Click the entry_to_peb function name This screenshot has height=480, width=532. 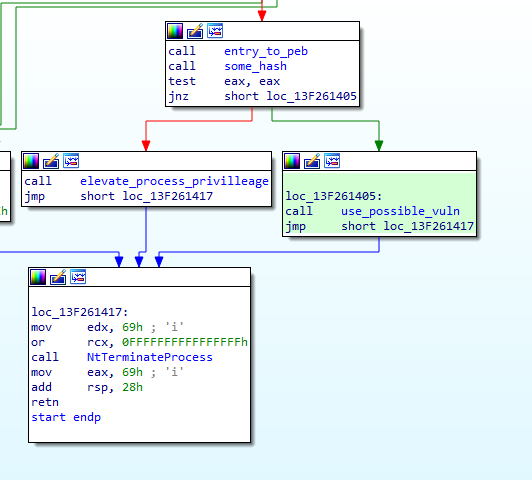point(266,51)
